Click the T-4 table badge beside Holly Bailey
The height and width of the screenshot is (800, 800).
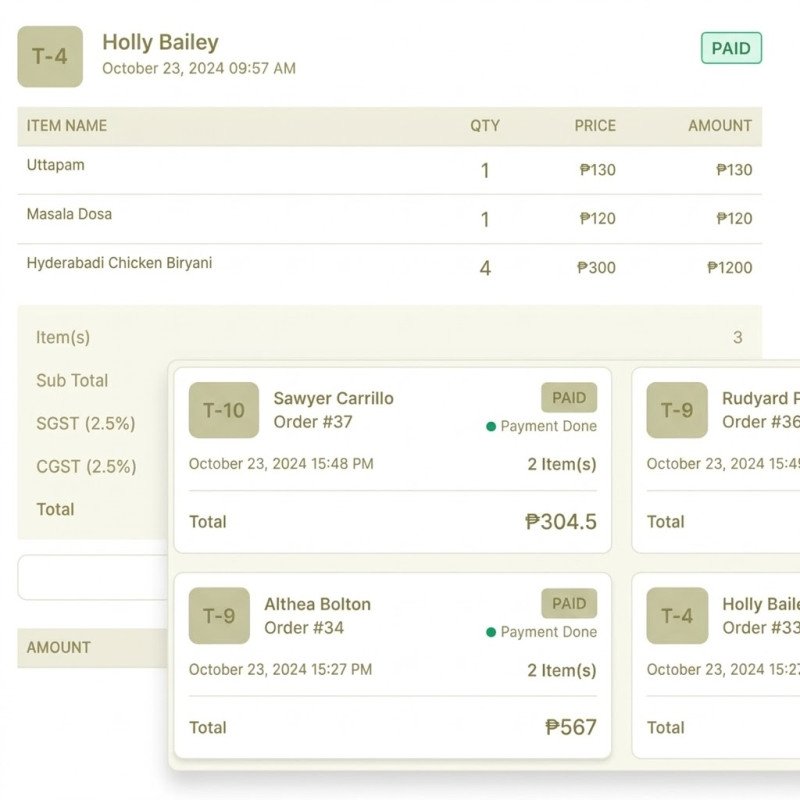tap(50, 57)
